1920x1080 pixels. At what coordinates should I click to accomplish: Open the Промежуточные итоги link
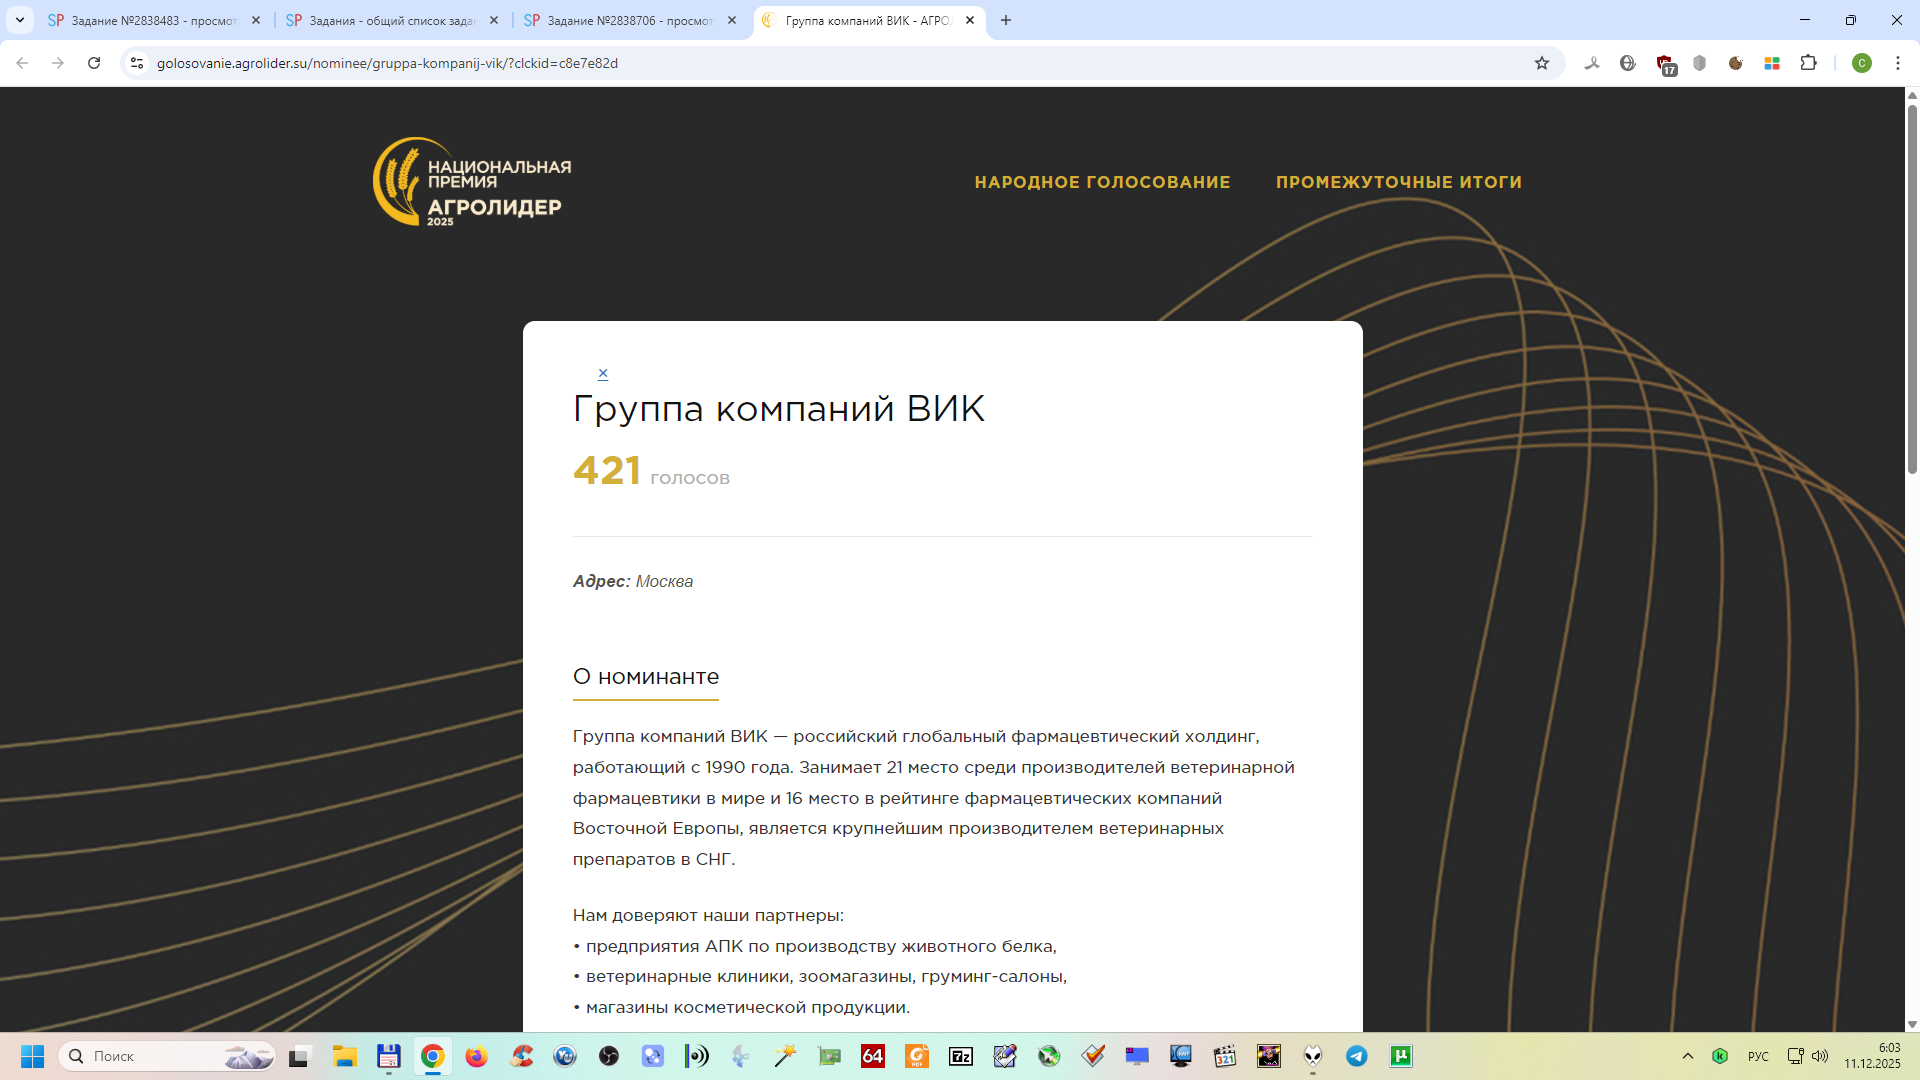click(1398, 182)
